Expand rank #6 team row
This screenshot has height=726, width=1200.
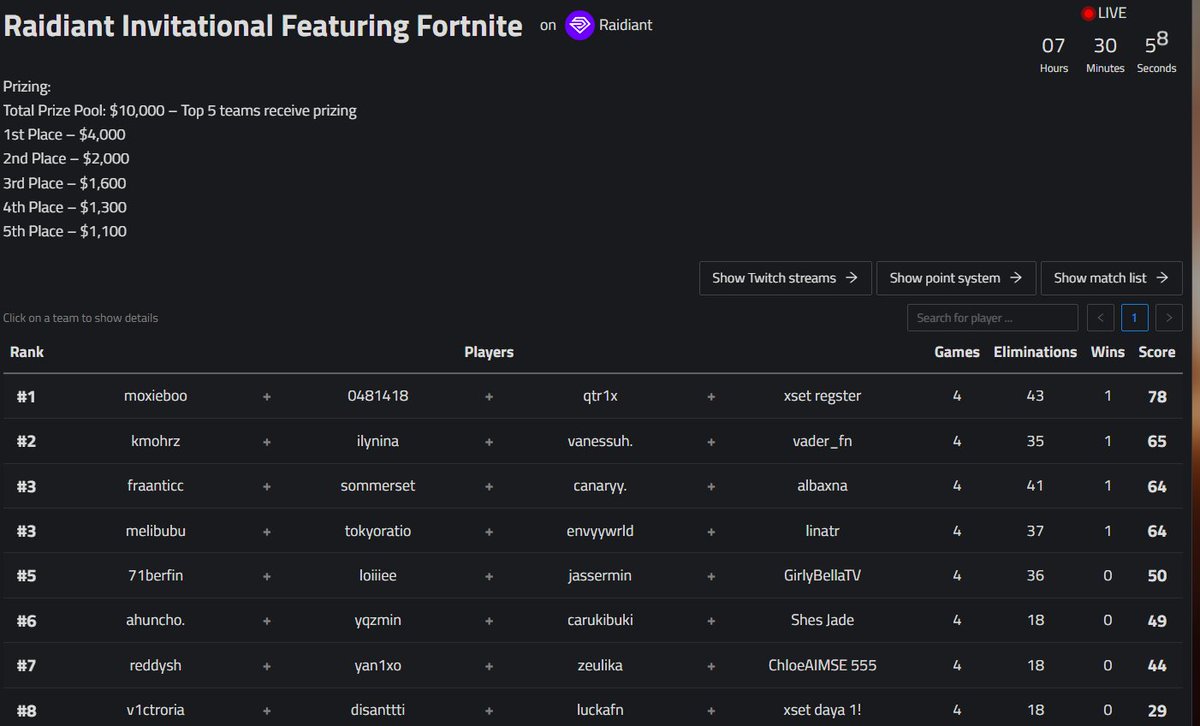tap(593, 620)
